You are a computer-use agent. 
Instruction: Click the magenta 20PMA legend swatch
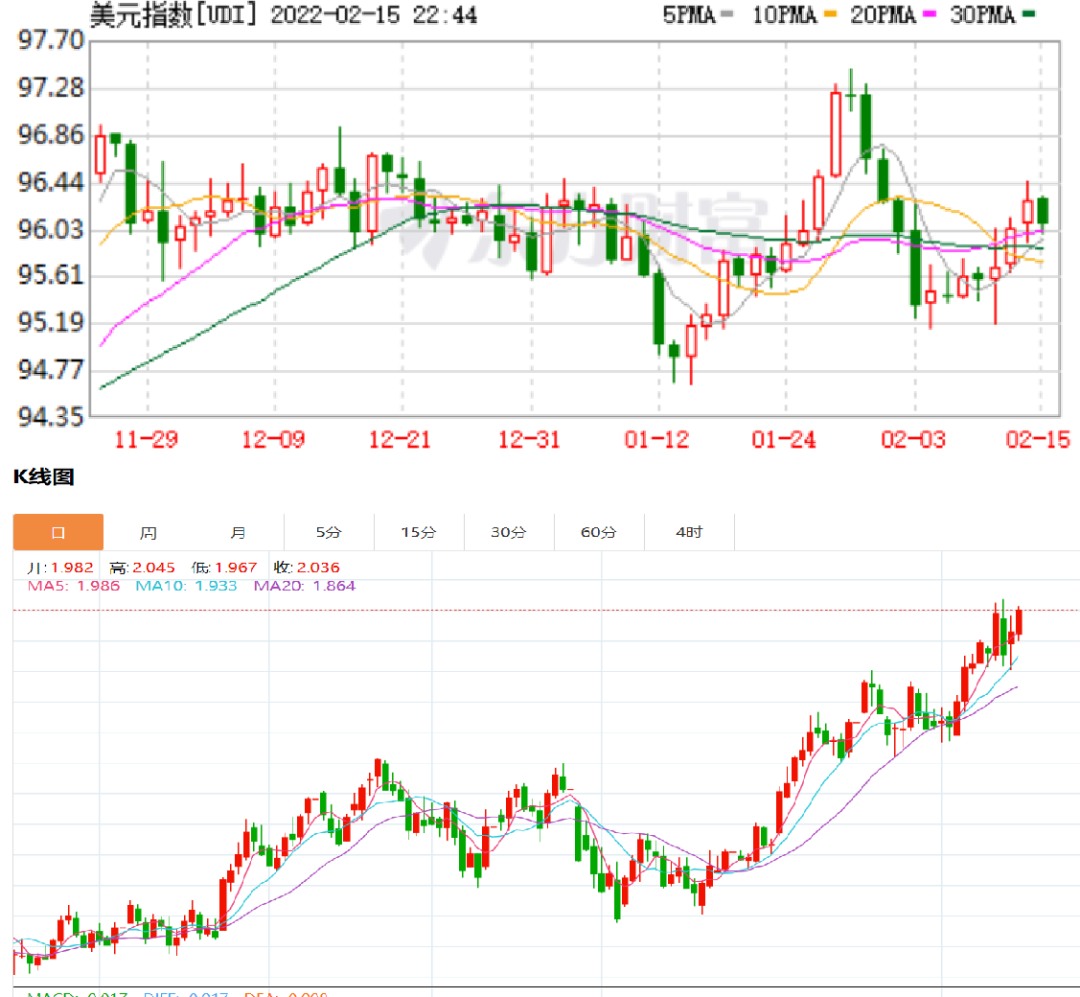tap(929, 14)
